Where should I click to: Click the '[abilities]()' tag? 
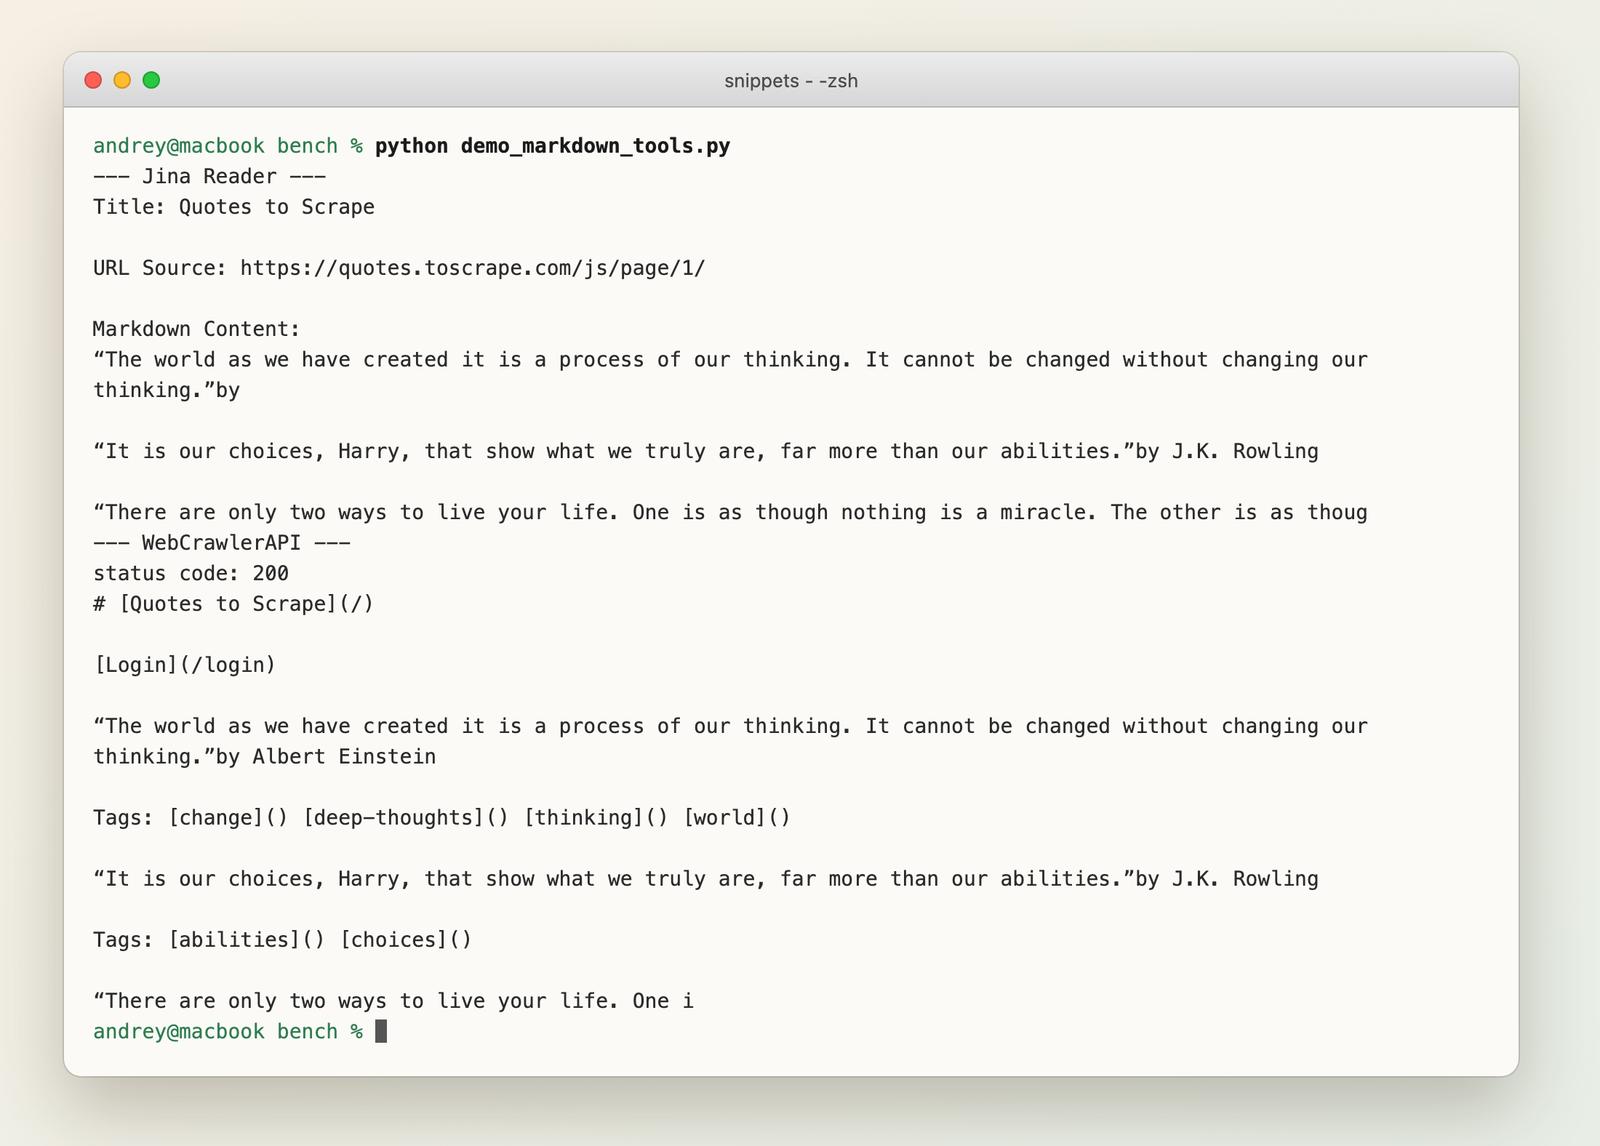(x=247, y=940)
